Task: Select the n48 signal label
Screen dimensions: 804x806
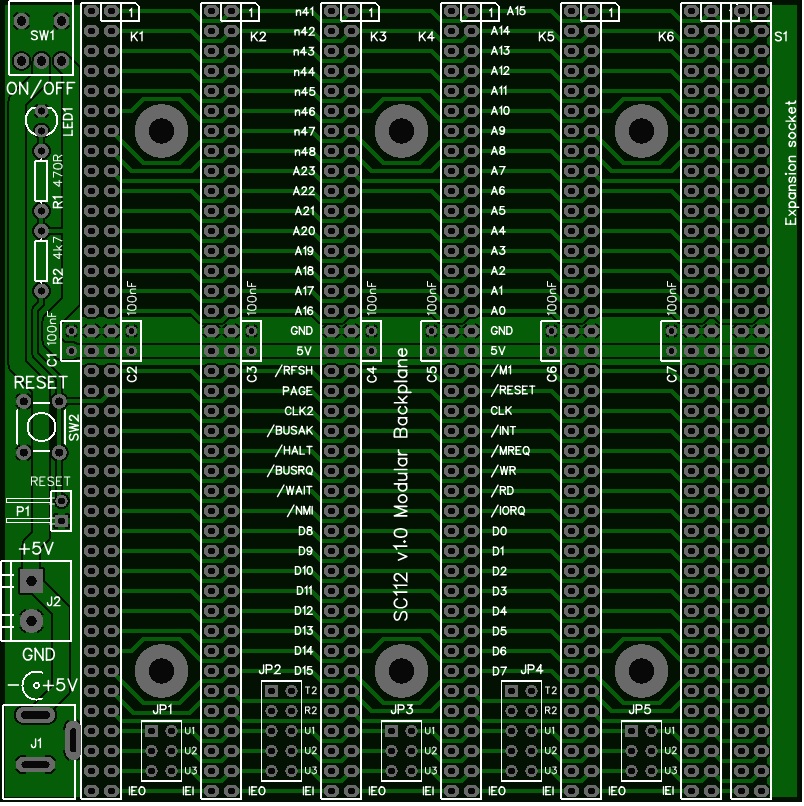Action: pyautogui.click(x=304, y=152)
